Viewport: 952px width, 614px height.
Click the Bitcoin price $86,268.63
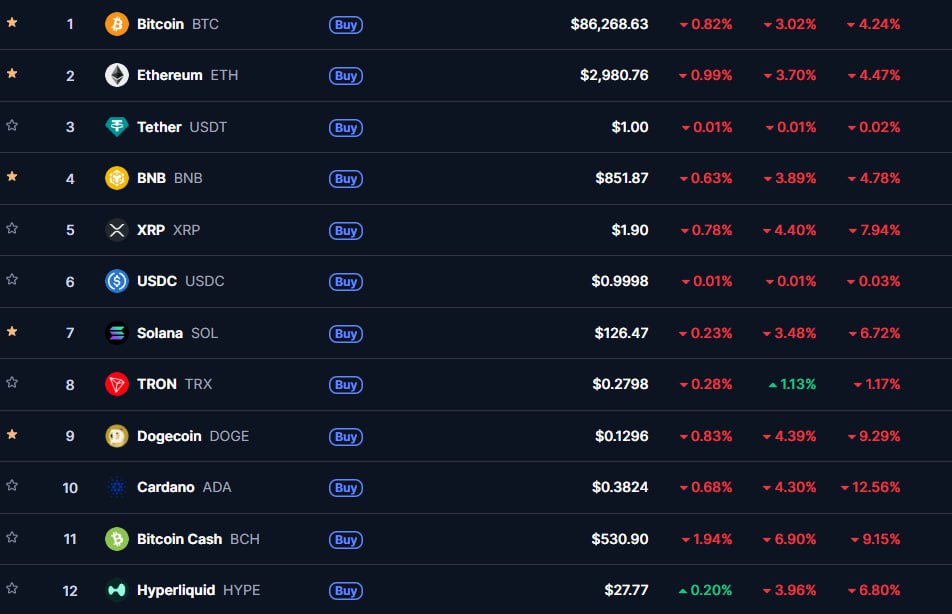[609, 24]
